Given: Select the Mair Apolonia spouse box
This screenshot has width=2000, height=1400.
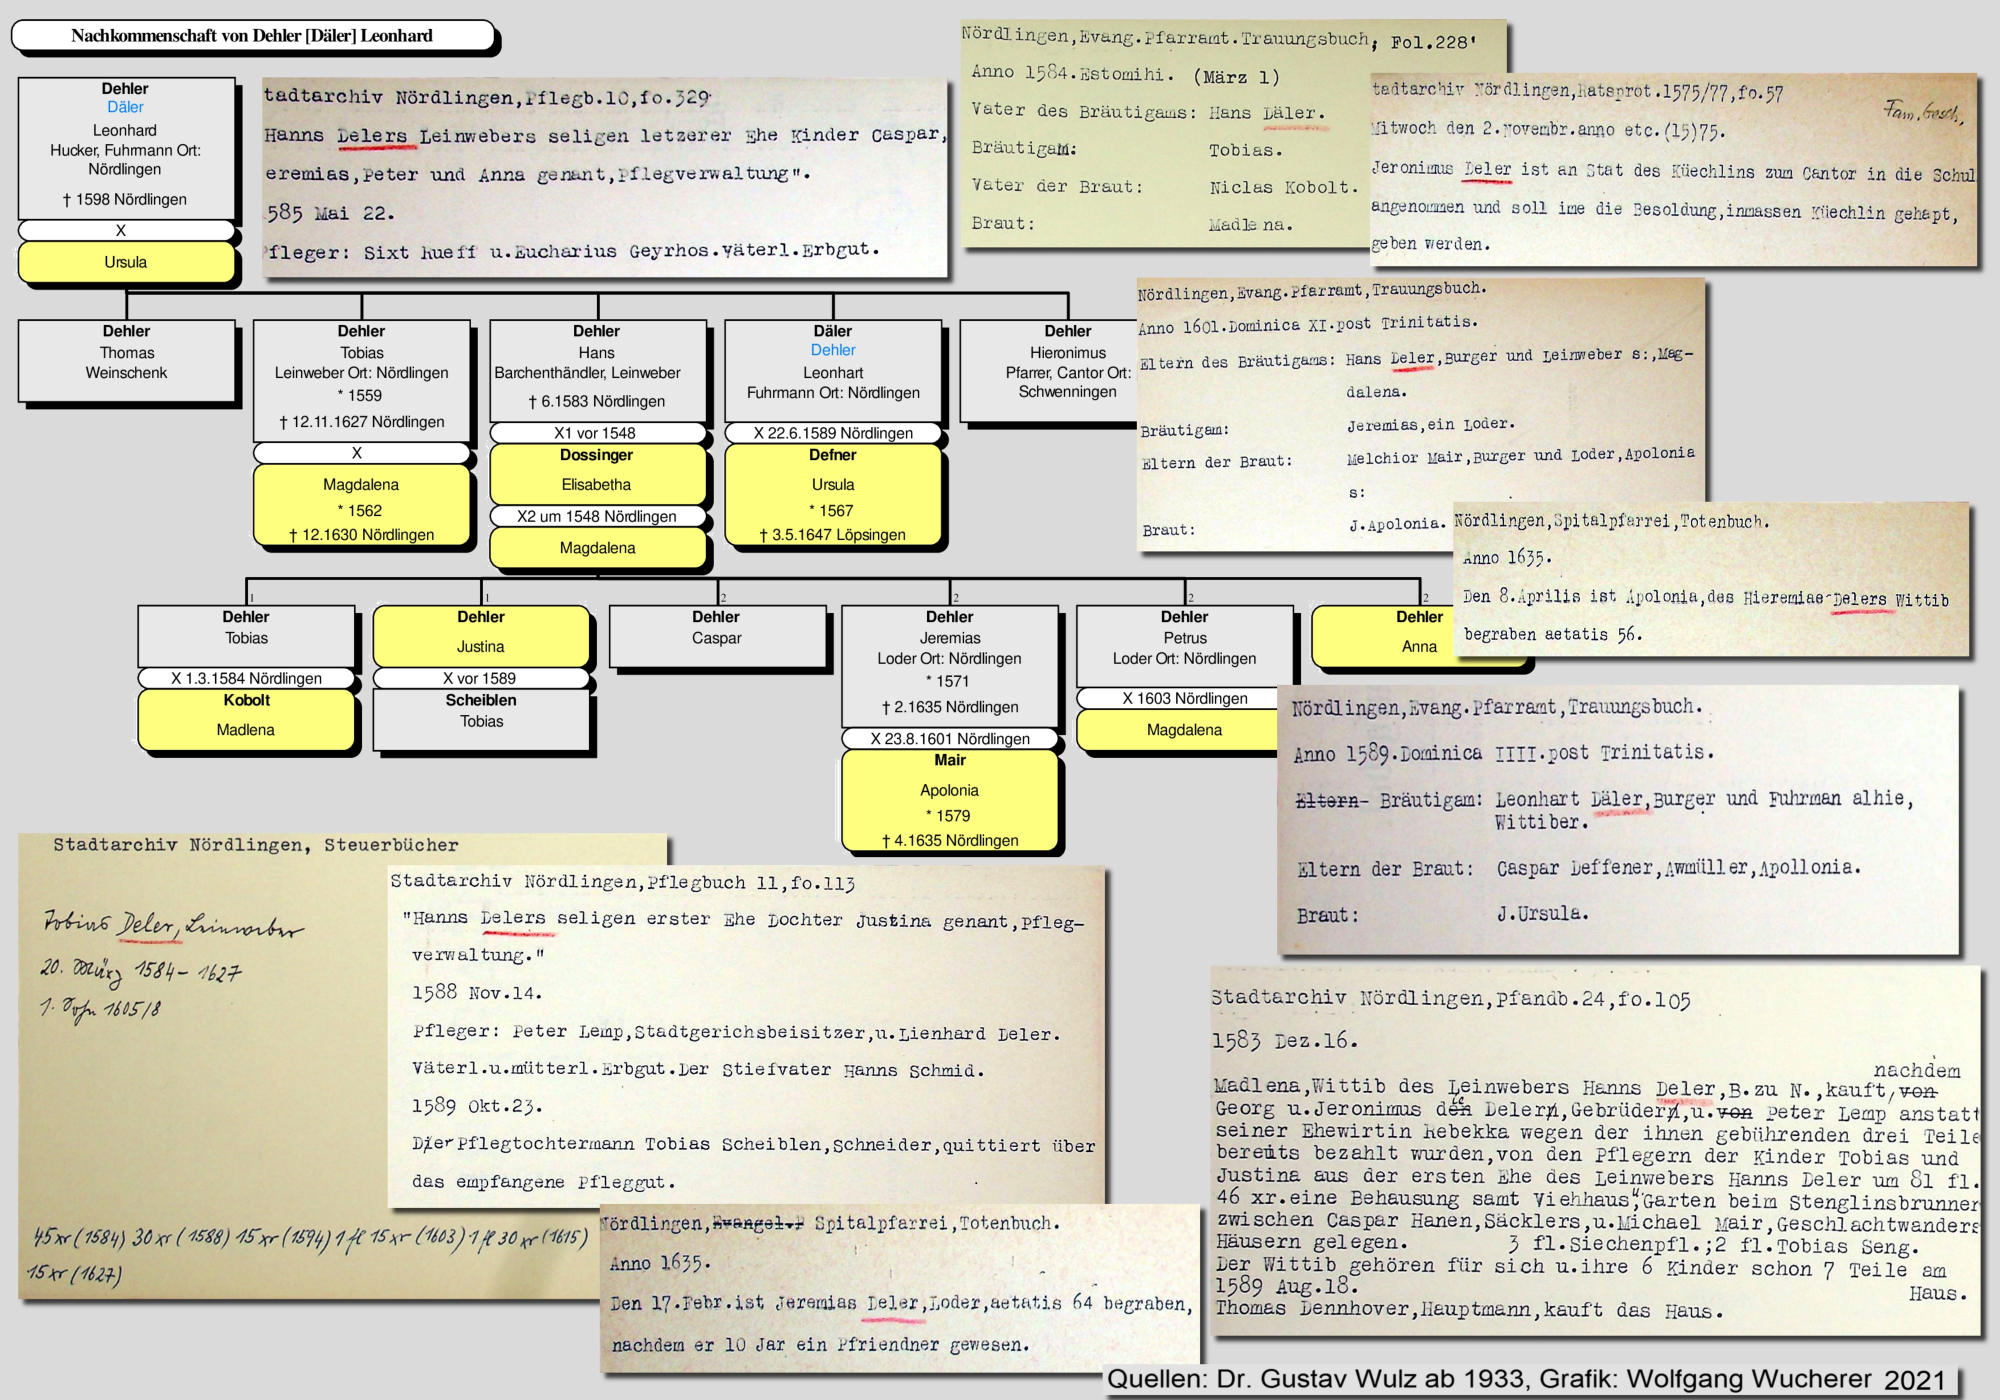Looking at the screenshot, I should [949, 800].
